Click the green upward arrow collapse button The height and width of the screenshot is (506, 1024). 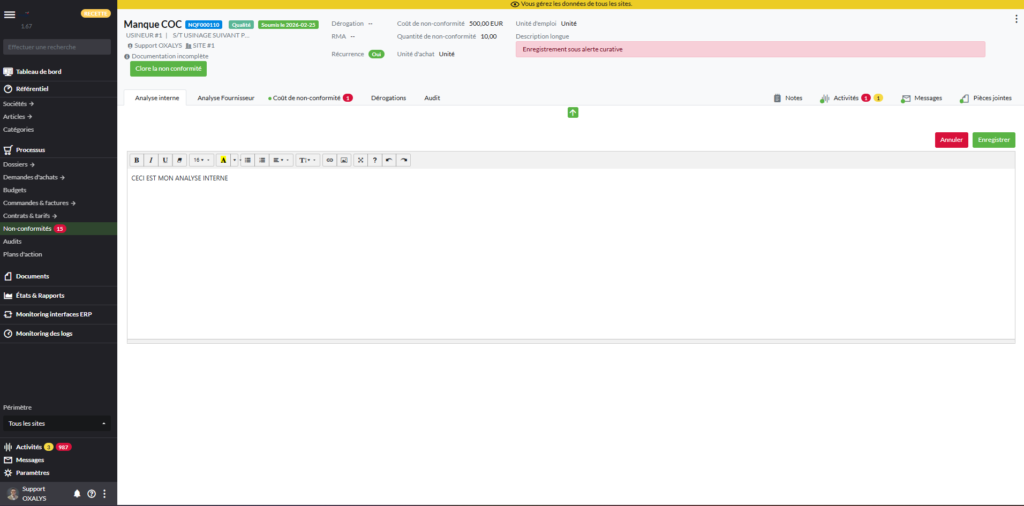(x=573, y=112)
